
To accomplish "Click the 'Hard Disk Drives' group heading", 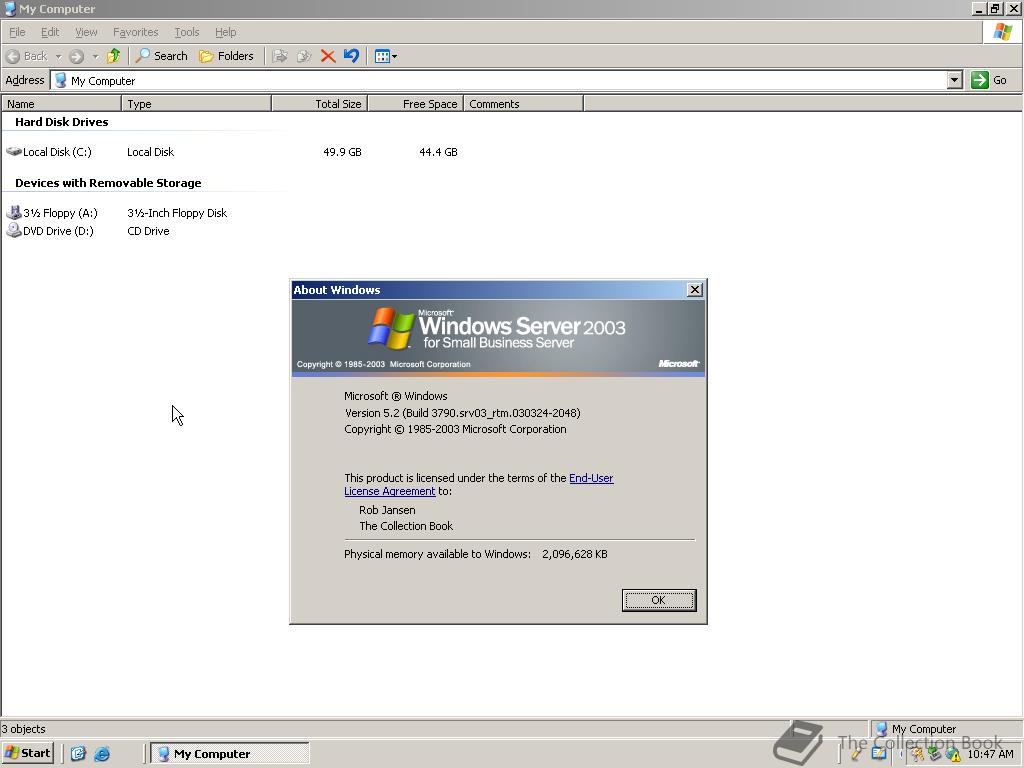I will coord(61,122).
